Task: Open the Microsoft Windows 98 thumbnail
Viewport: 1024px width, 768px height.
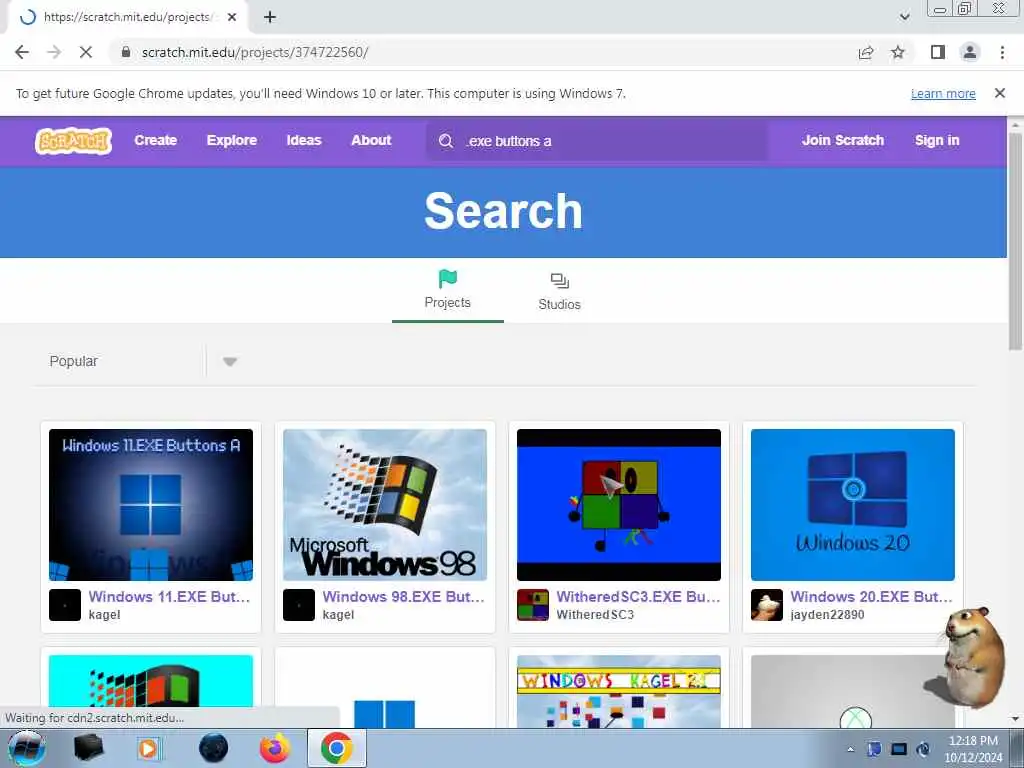Action: [385, 505]
